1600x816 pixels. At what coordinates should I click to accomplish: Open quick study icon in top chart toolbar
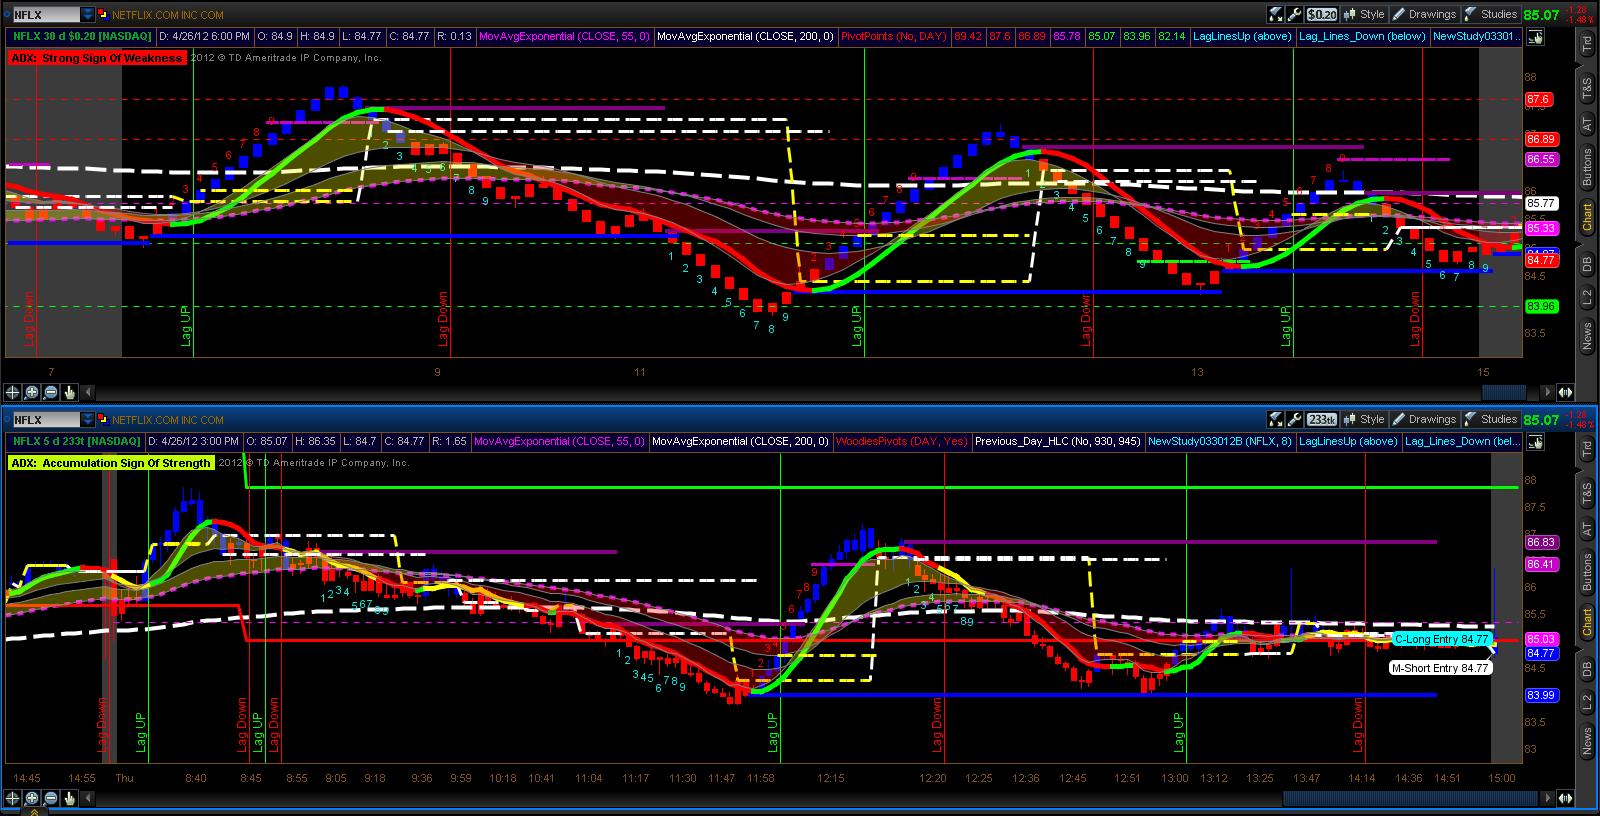coord(1276,14)
